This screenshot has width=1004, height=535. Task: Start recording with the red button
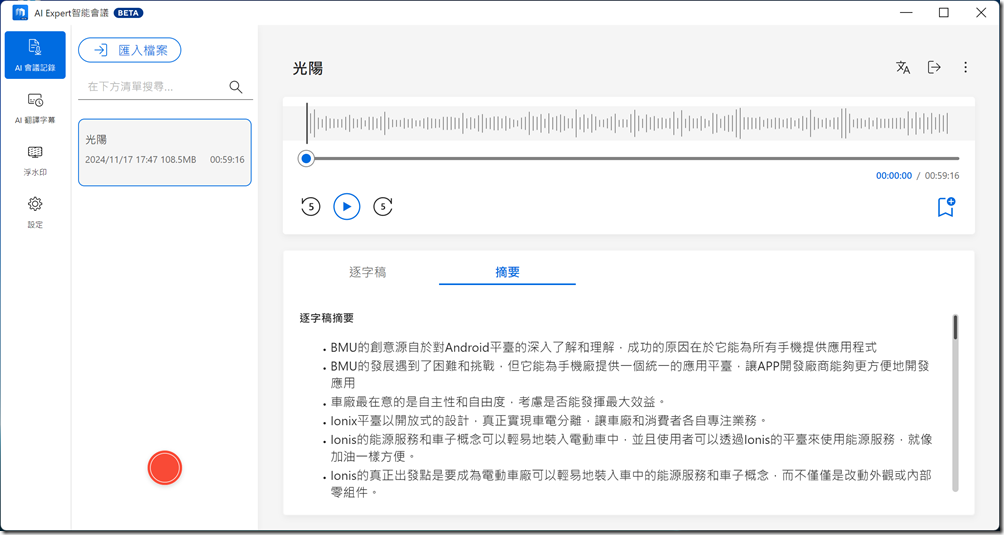click(164, 468)
